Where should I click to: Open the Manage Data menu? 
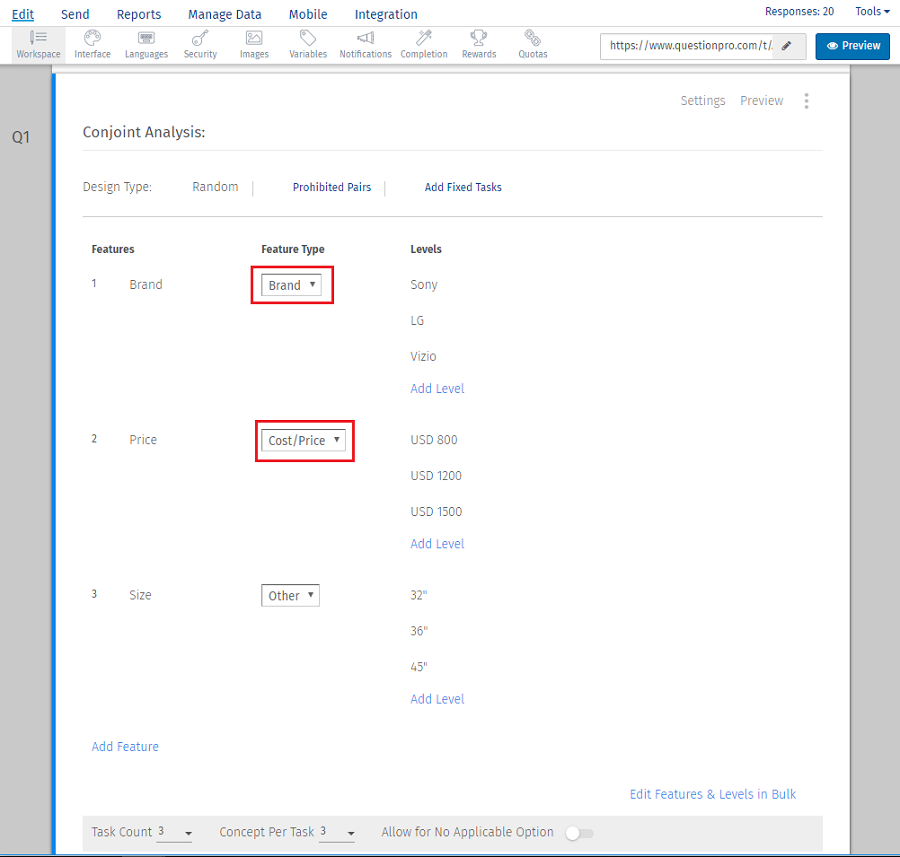(x=224, y=14)
